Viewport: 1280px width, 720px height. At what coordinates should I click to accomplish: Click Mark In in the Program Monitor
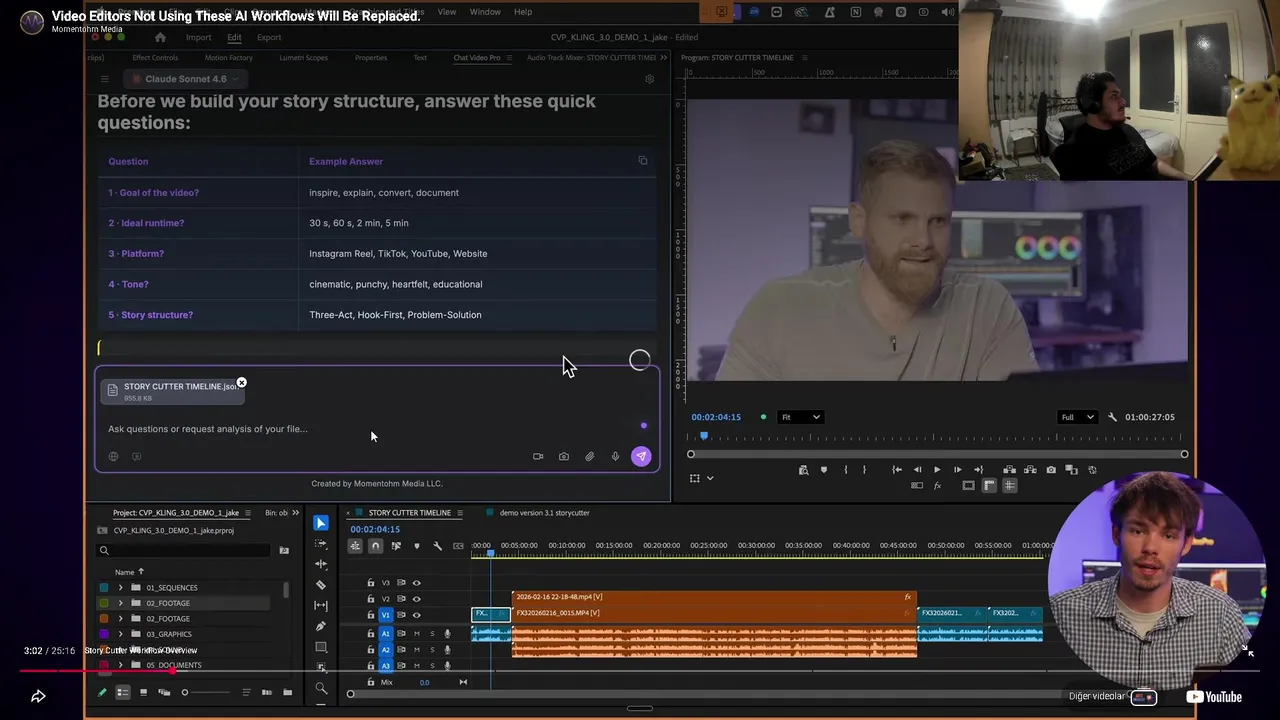(846, 469)
